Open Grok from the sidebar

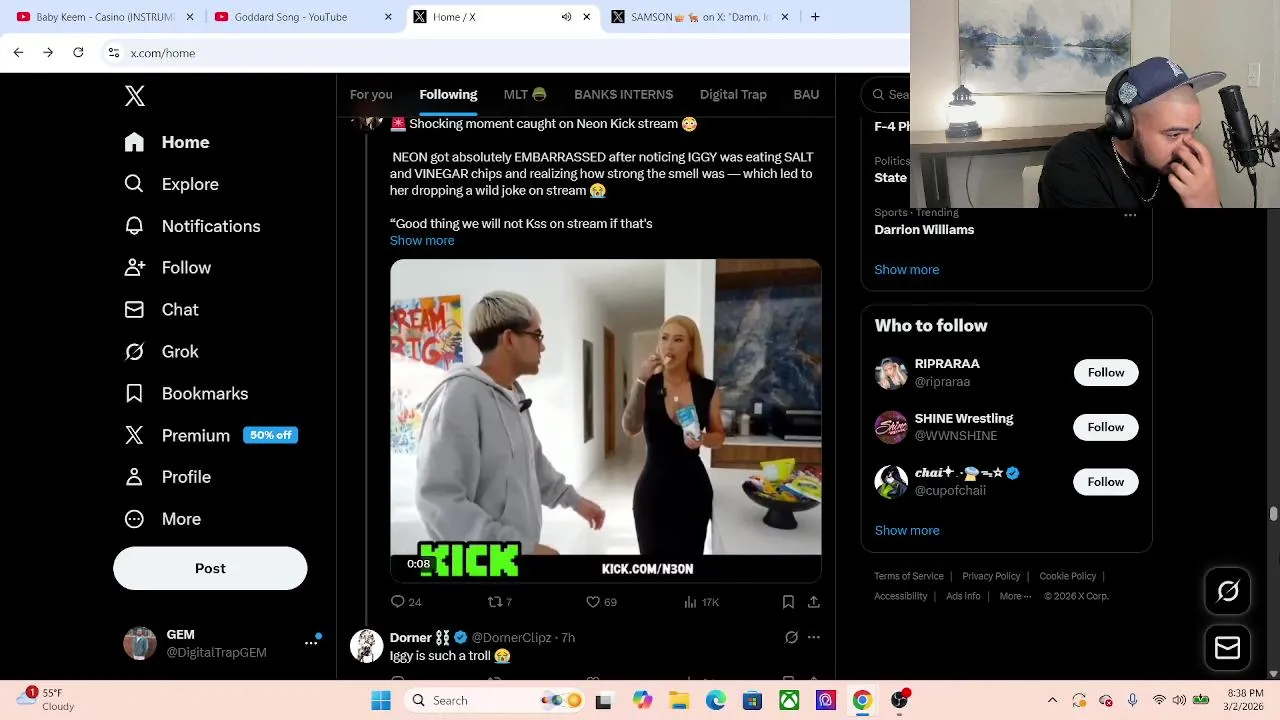tap(161, 352)
